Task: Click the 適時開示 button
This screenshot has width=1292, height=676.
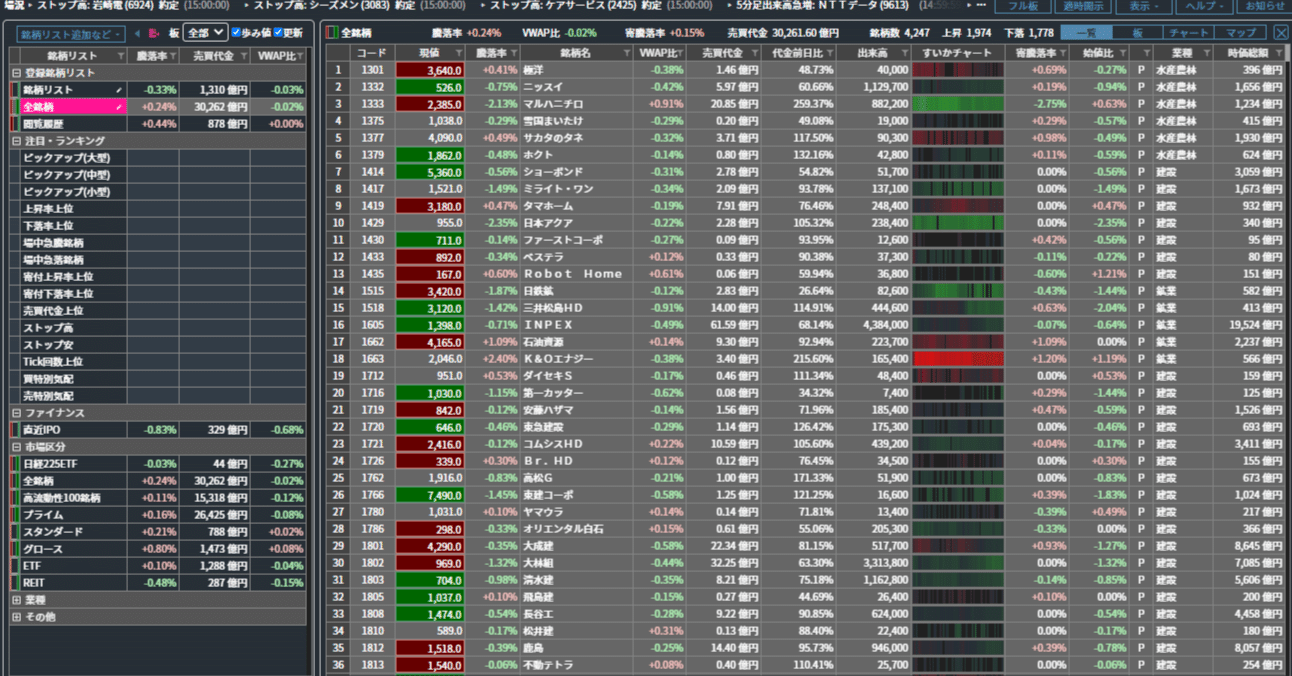Action: tap(1084, 6)
